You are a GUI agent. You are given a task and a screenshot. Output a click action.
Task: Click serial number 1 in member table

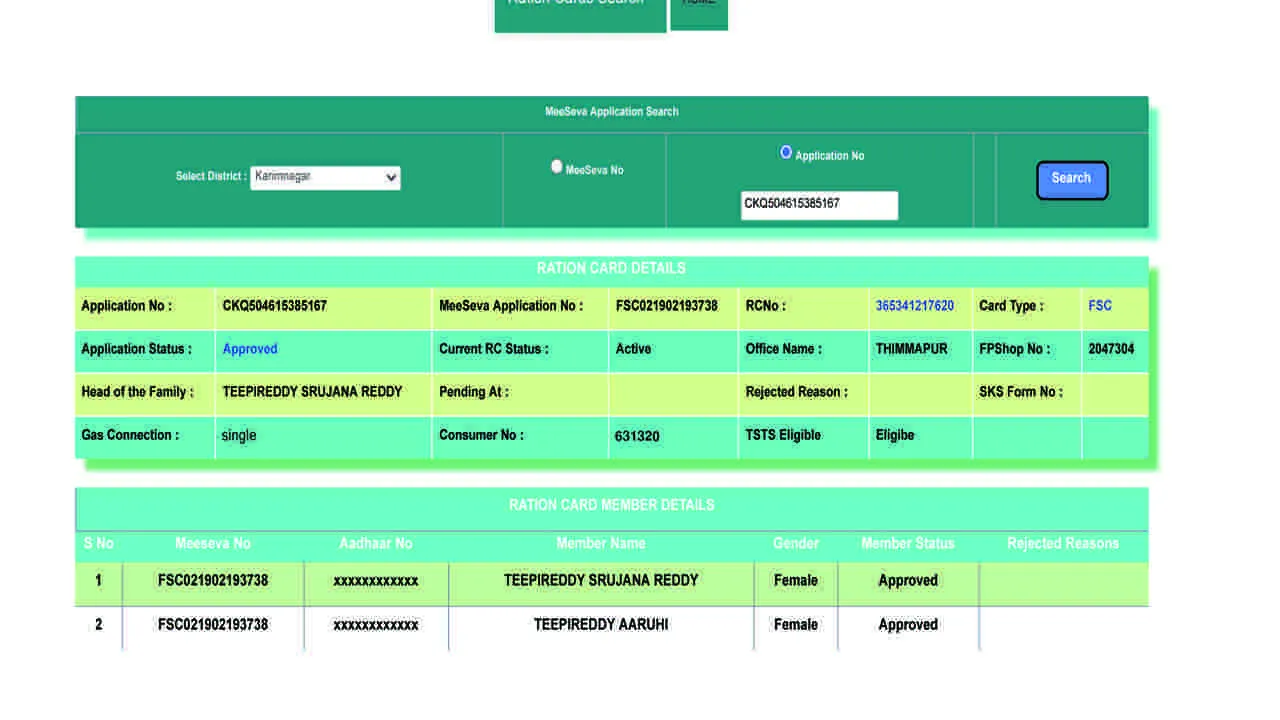pos(98,580)
